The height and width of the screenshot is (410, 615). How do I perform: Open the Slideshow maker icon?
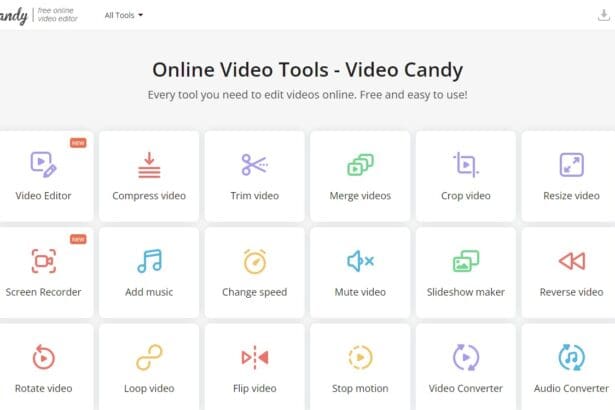point(466,261)
